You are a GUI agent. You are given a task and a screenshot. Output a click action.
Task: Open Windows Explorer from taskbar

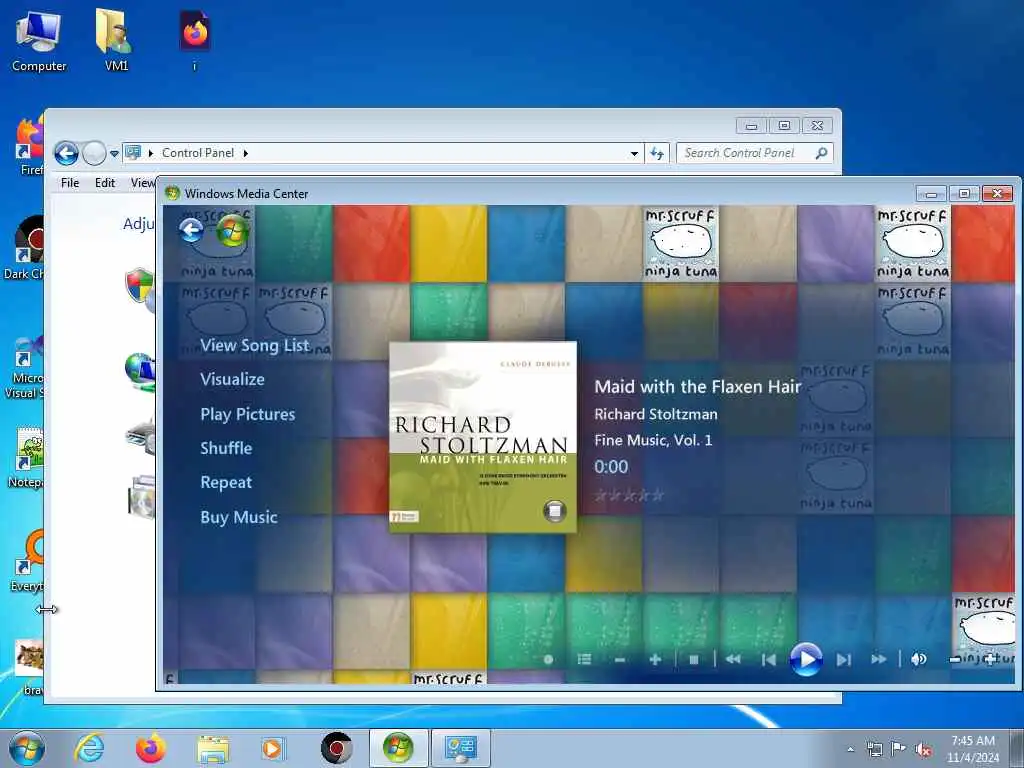click(212, 749)
